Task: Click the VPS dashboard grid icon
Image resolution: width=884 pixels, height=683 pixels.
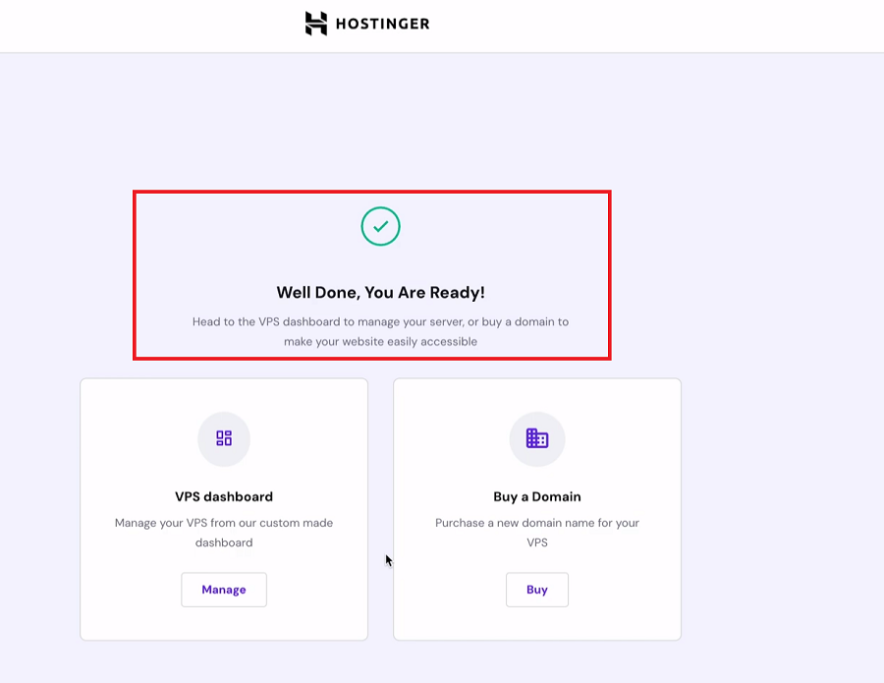Action: 224,438
